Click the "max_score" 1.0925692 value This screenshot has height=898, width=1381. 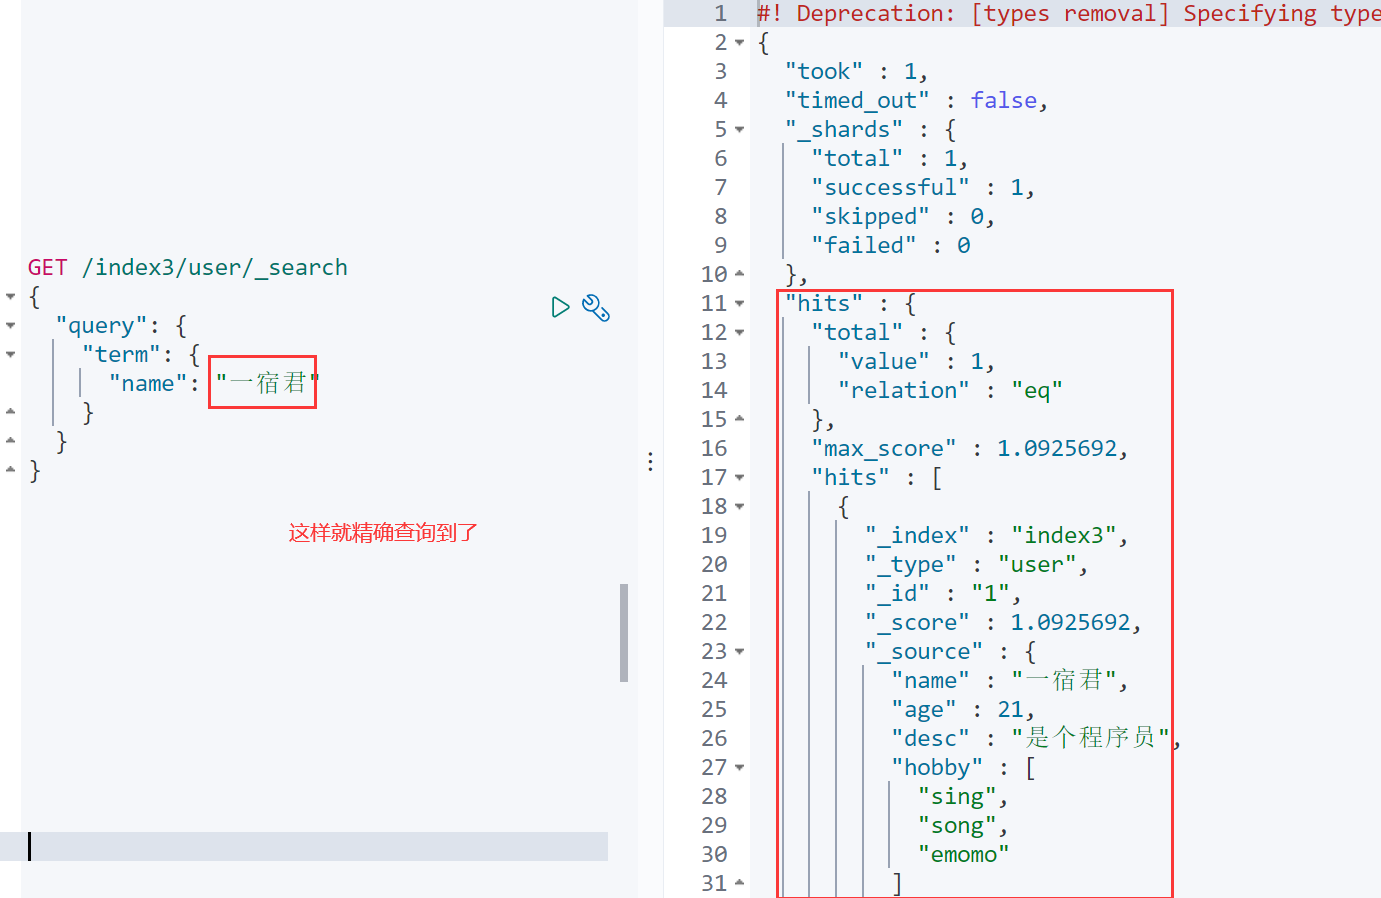(1057, 449)
